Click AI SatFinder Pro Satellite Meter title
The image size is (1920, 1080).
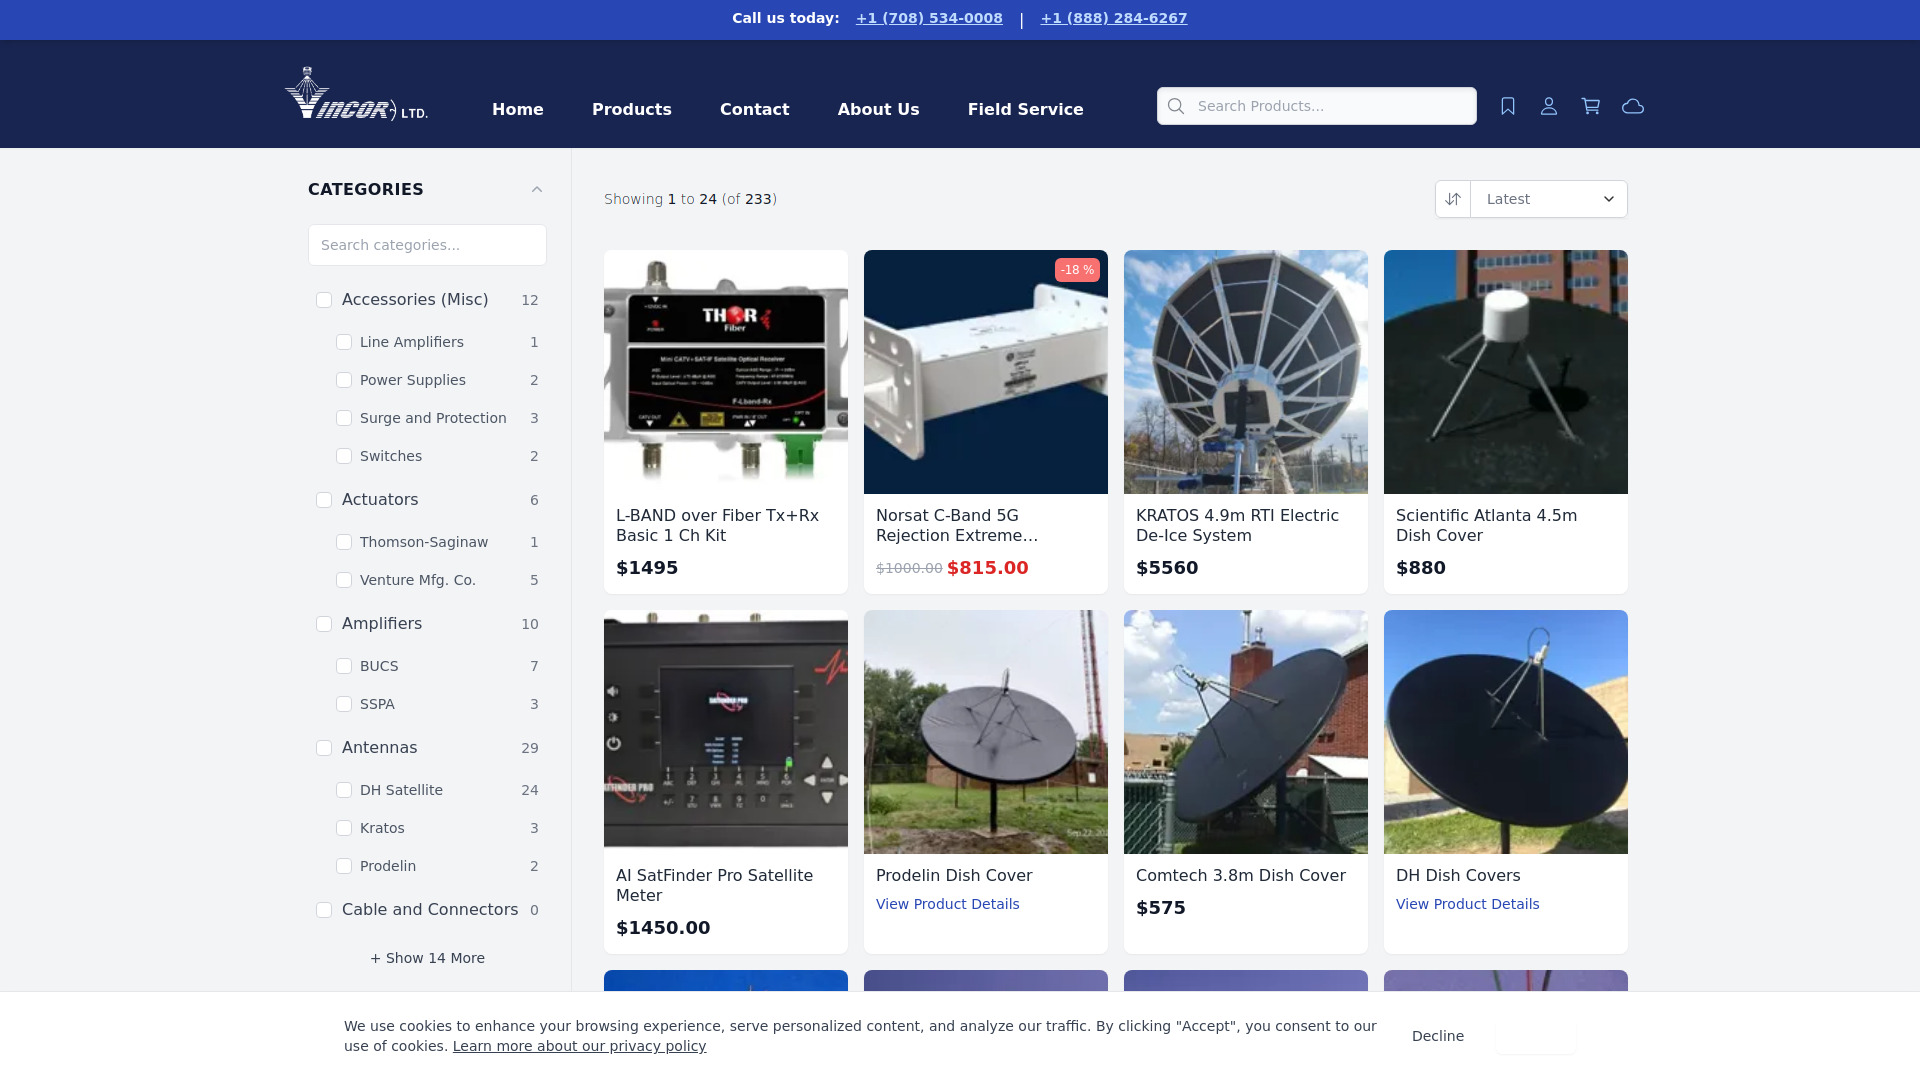tap(714, 886)
